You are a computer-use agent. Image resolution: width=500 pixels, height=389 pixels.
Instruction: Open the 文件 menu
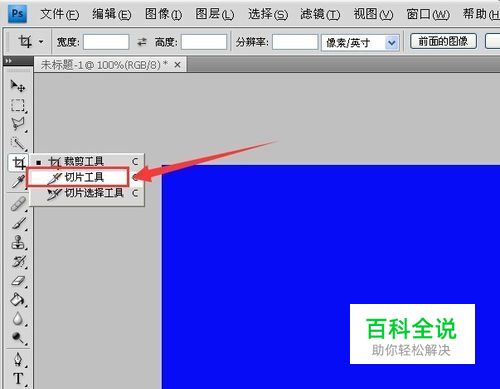(x=60, y=14)
